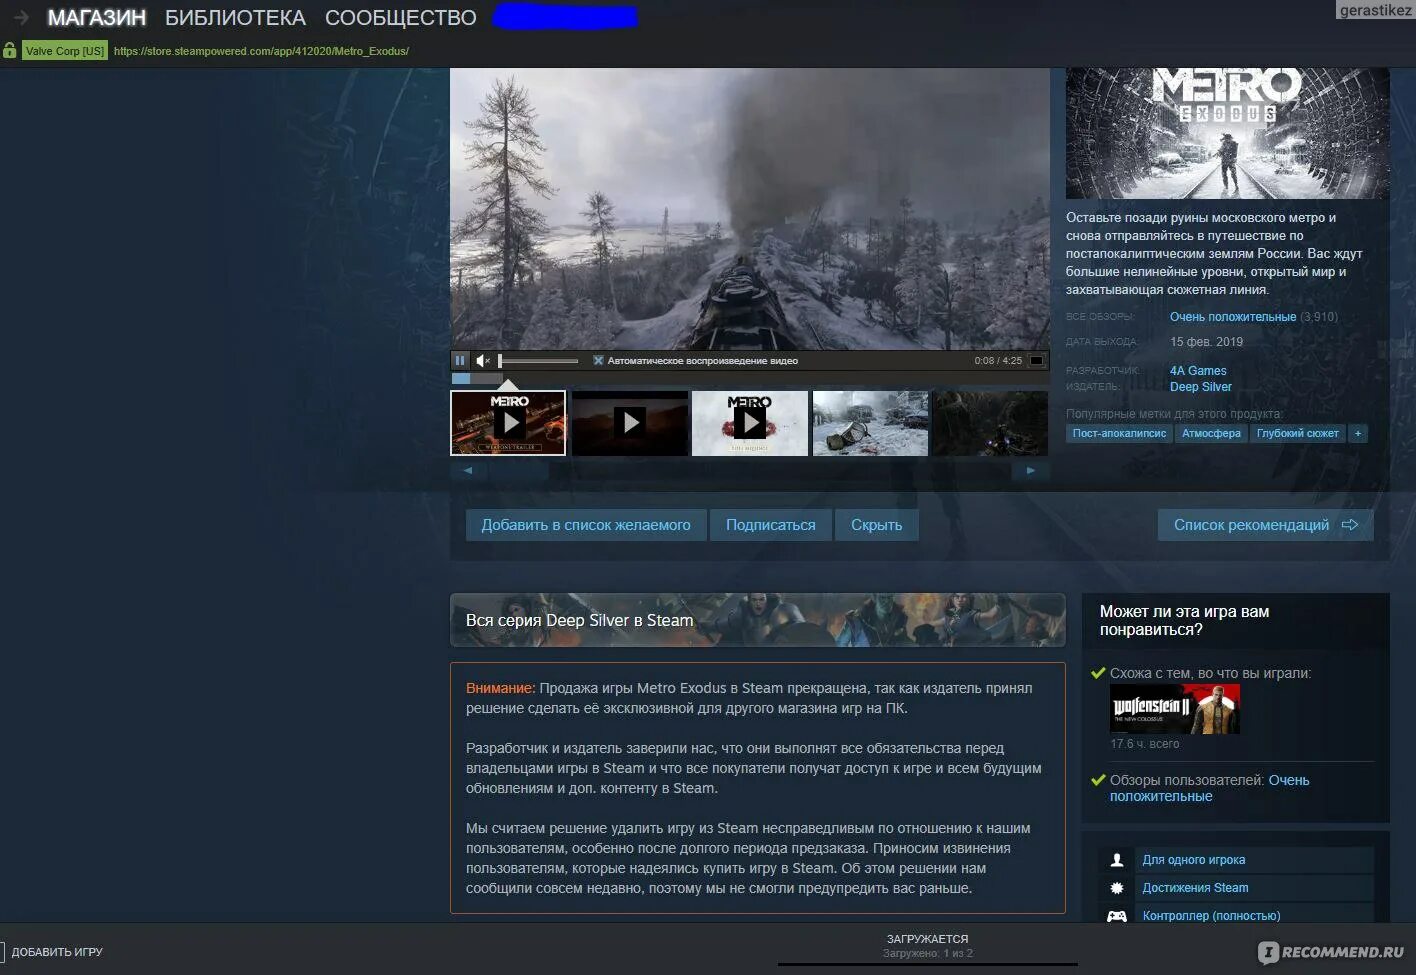Select the second dark trailer thumbnail
1416x975 pixels.
click(630, 423)
